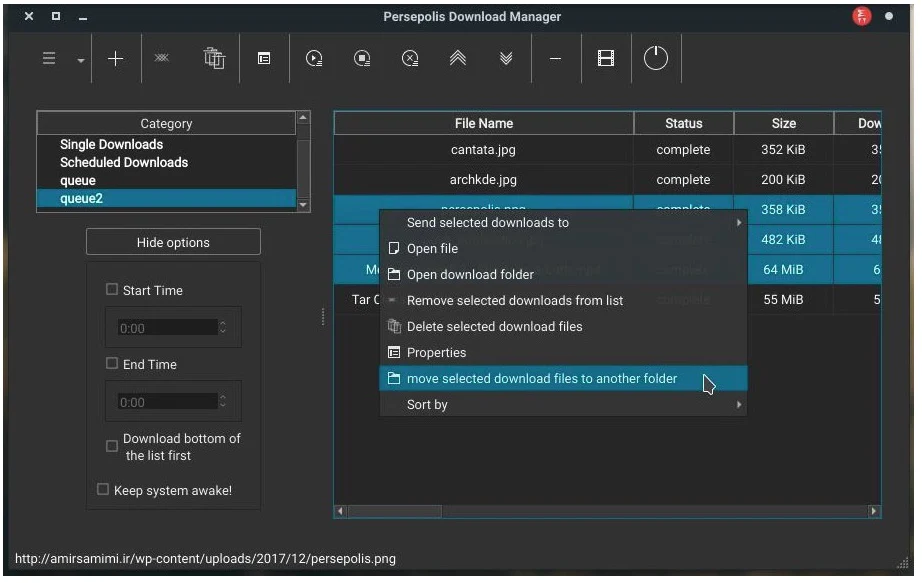Toggle Download bottom of the list first

[112, 446]
